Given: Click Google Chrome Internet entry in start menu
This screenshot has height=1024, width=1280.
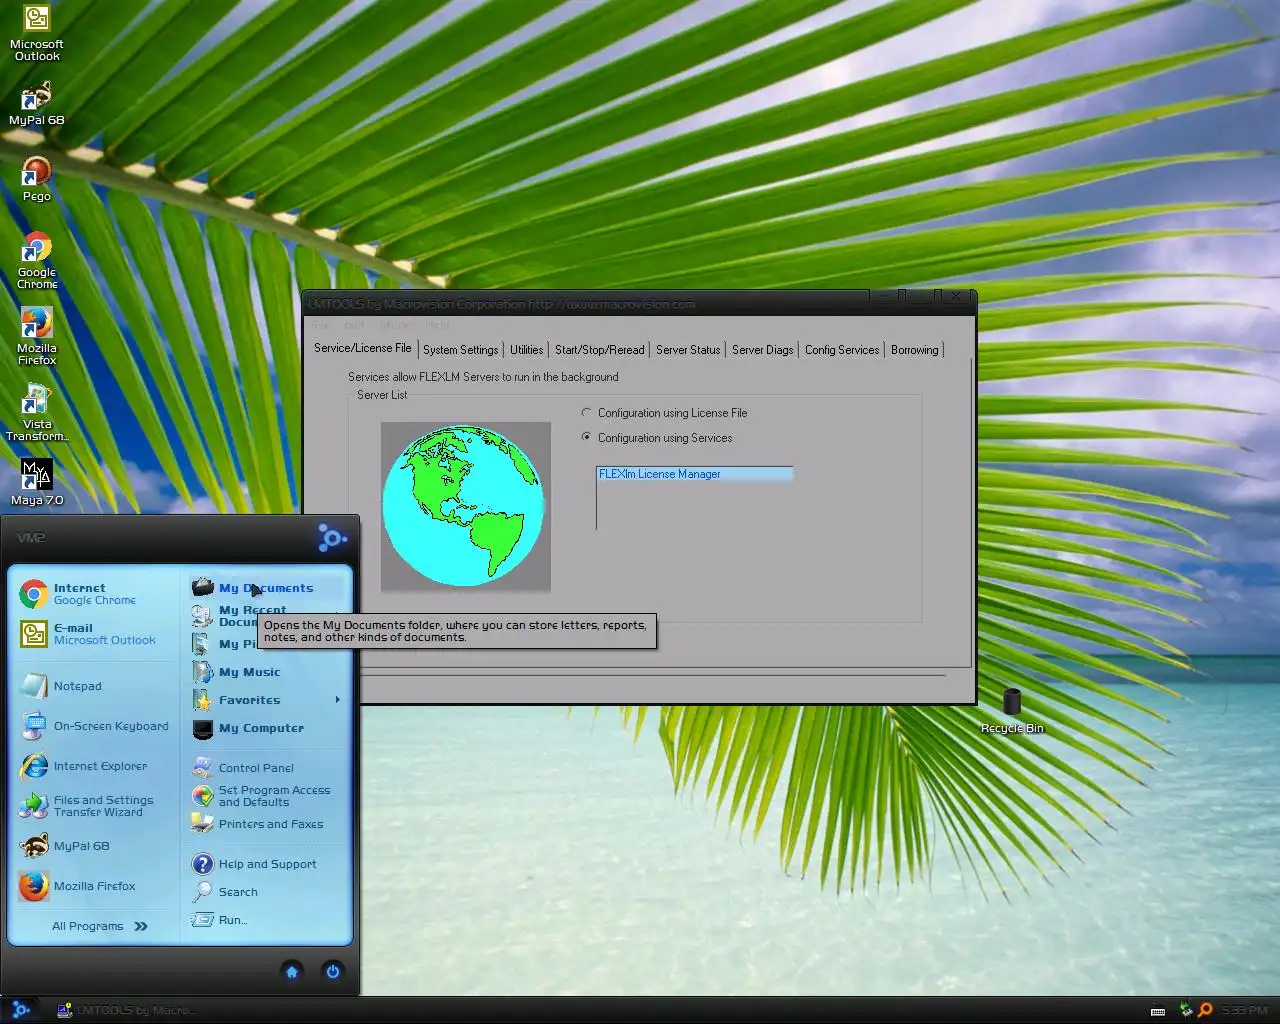Looking at the screenshot, I should pyautogui.click(x=94, y=594).
